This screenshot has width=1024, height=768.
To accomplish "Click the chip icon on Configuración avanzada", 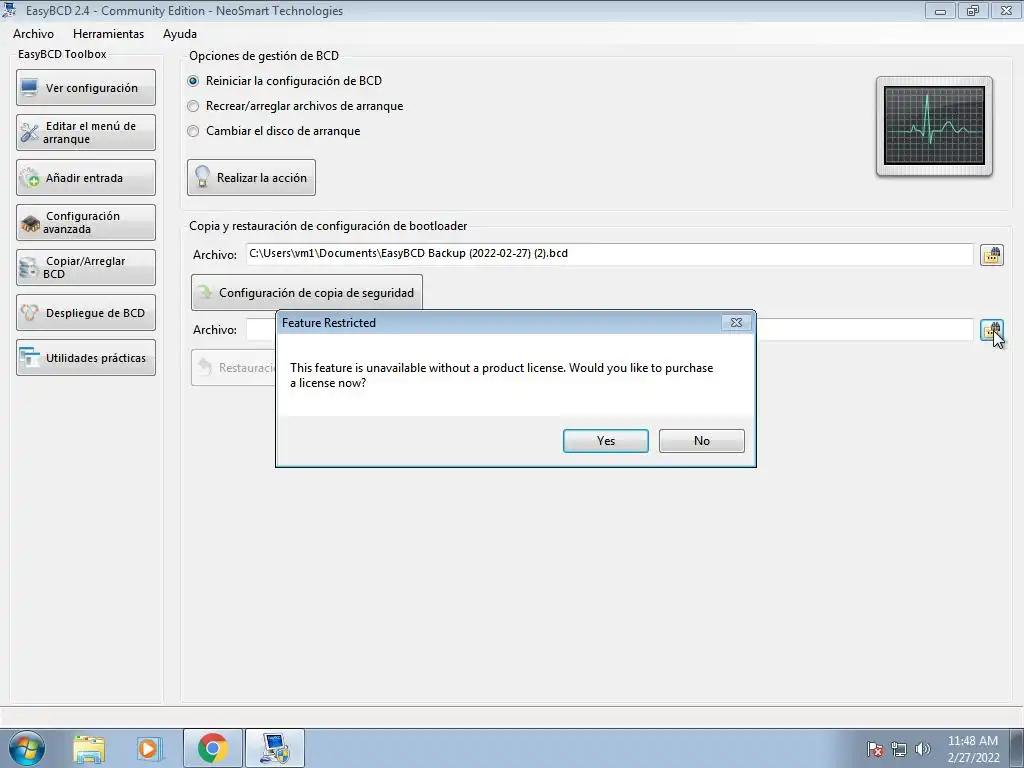I will pyautogui.click(x=29, y=224).
